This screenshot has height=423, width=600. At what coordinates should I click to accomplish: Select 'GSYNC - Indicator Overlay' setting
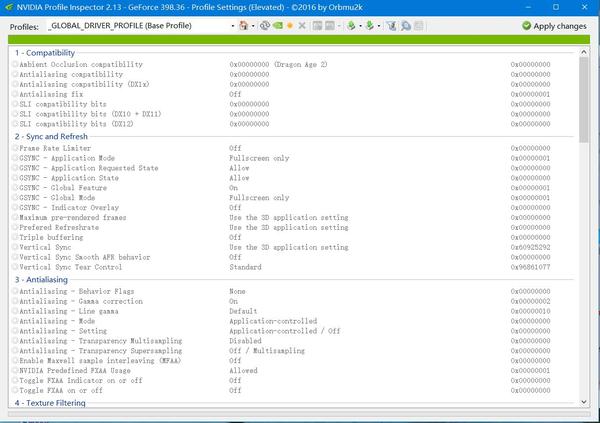click(293, 207)
